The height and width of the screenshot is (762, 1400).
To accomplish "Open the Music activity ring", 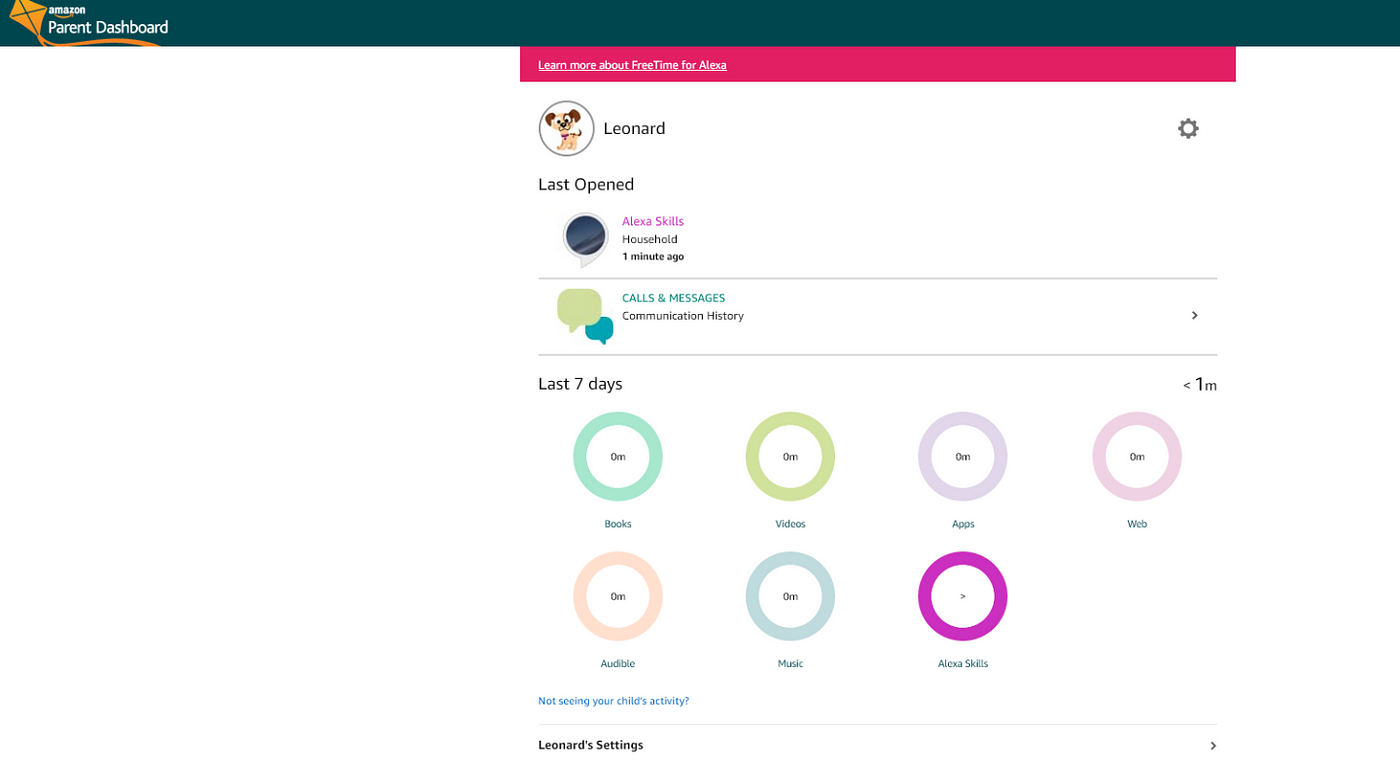I will tap(790, 596).
